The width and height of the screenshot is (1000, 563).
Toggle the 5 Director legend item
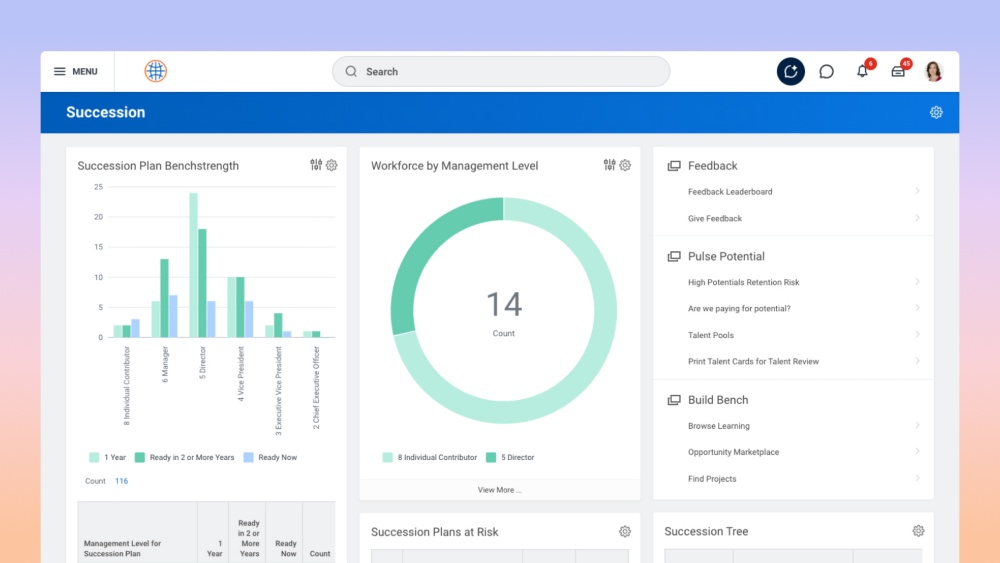[512, 457]
